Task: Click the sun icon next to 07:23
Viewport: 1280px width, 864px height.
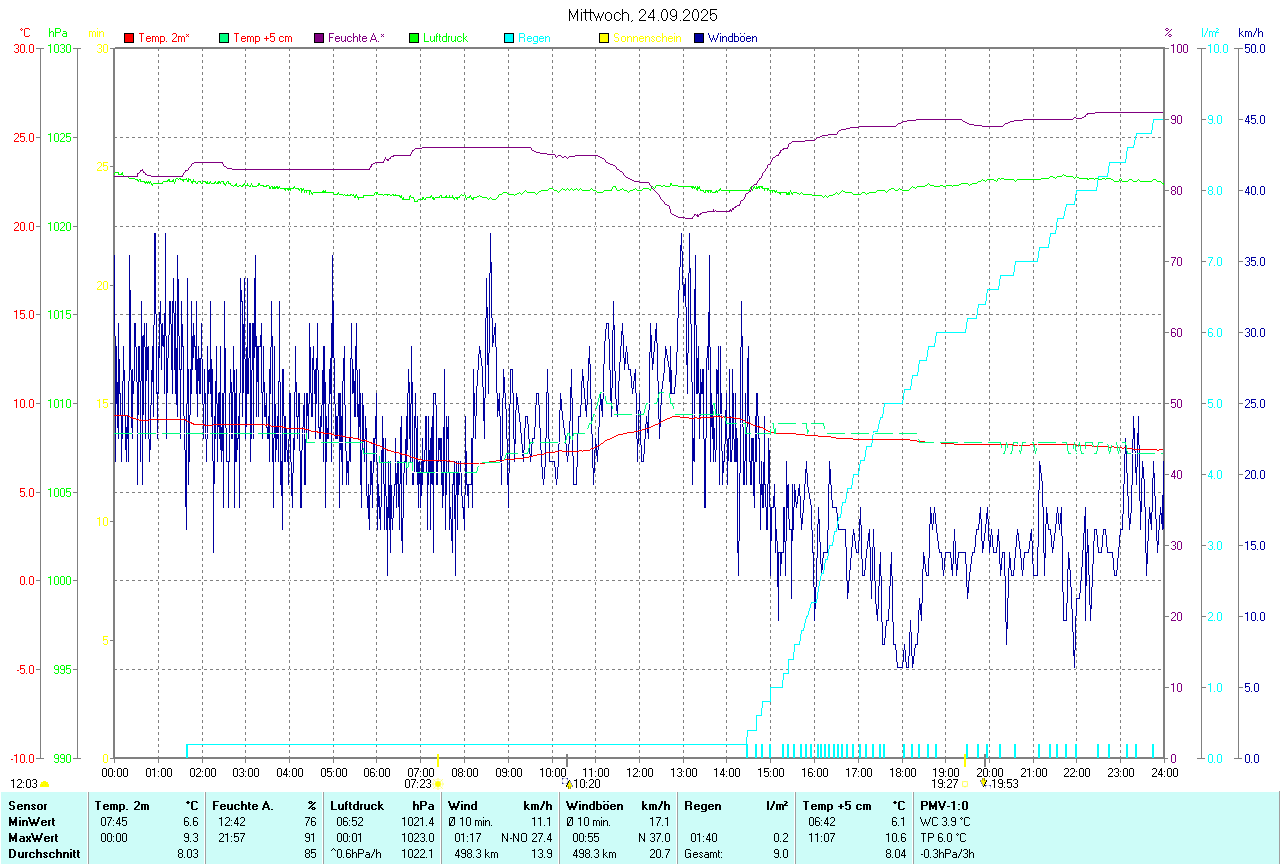Action: click(x=438, y=785)
